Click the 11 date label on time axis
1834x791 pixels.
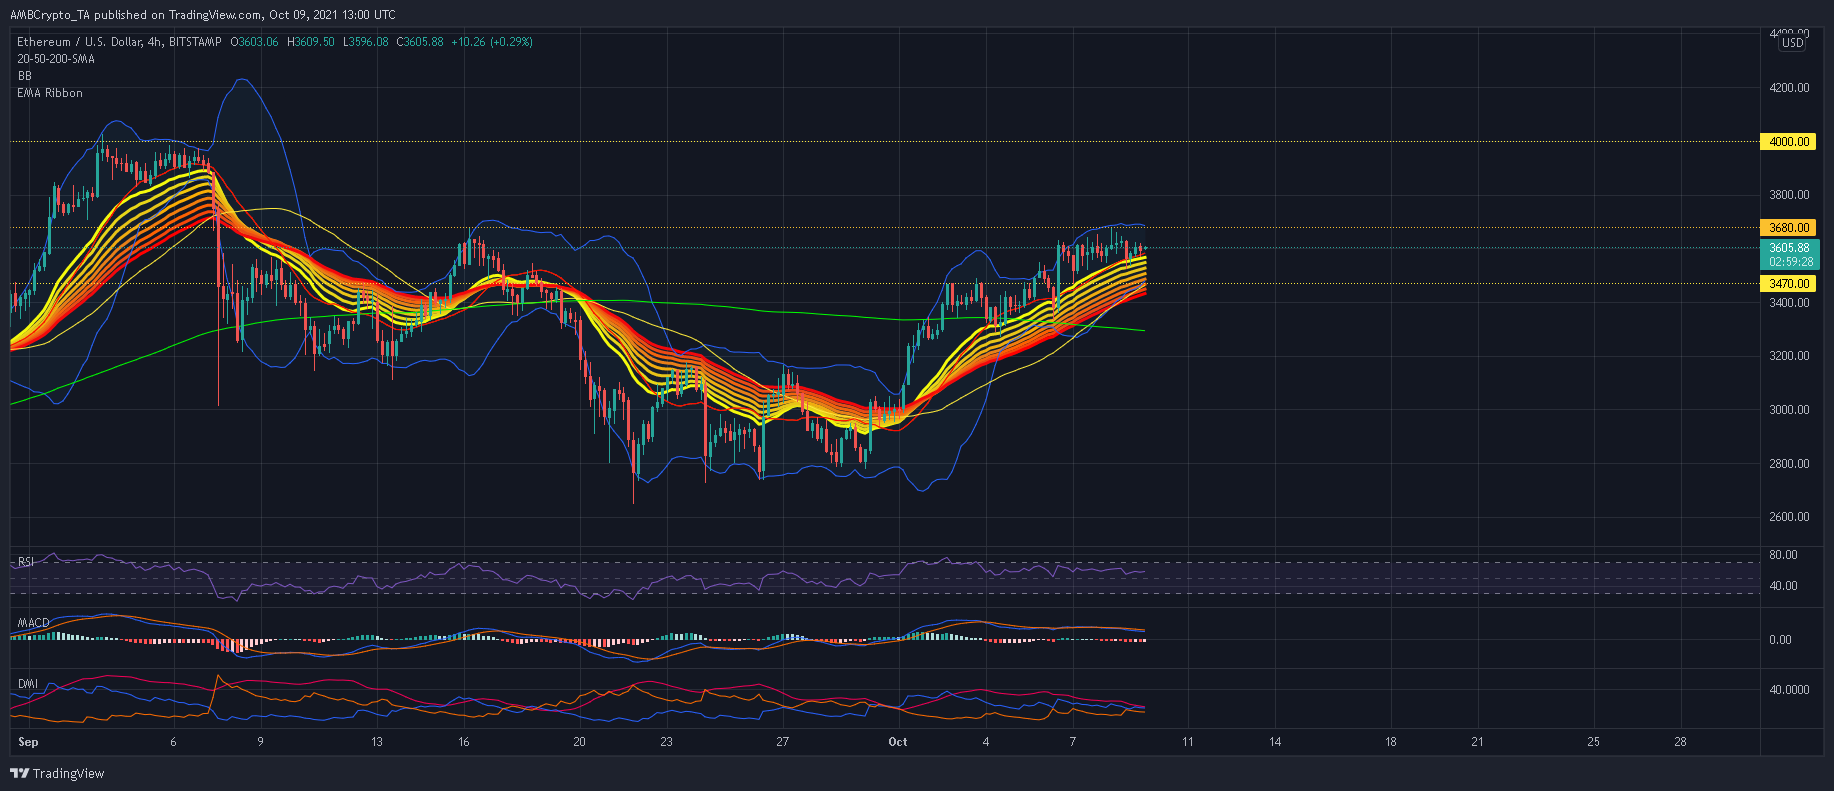(1188, 742)
